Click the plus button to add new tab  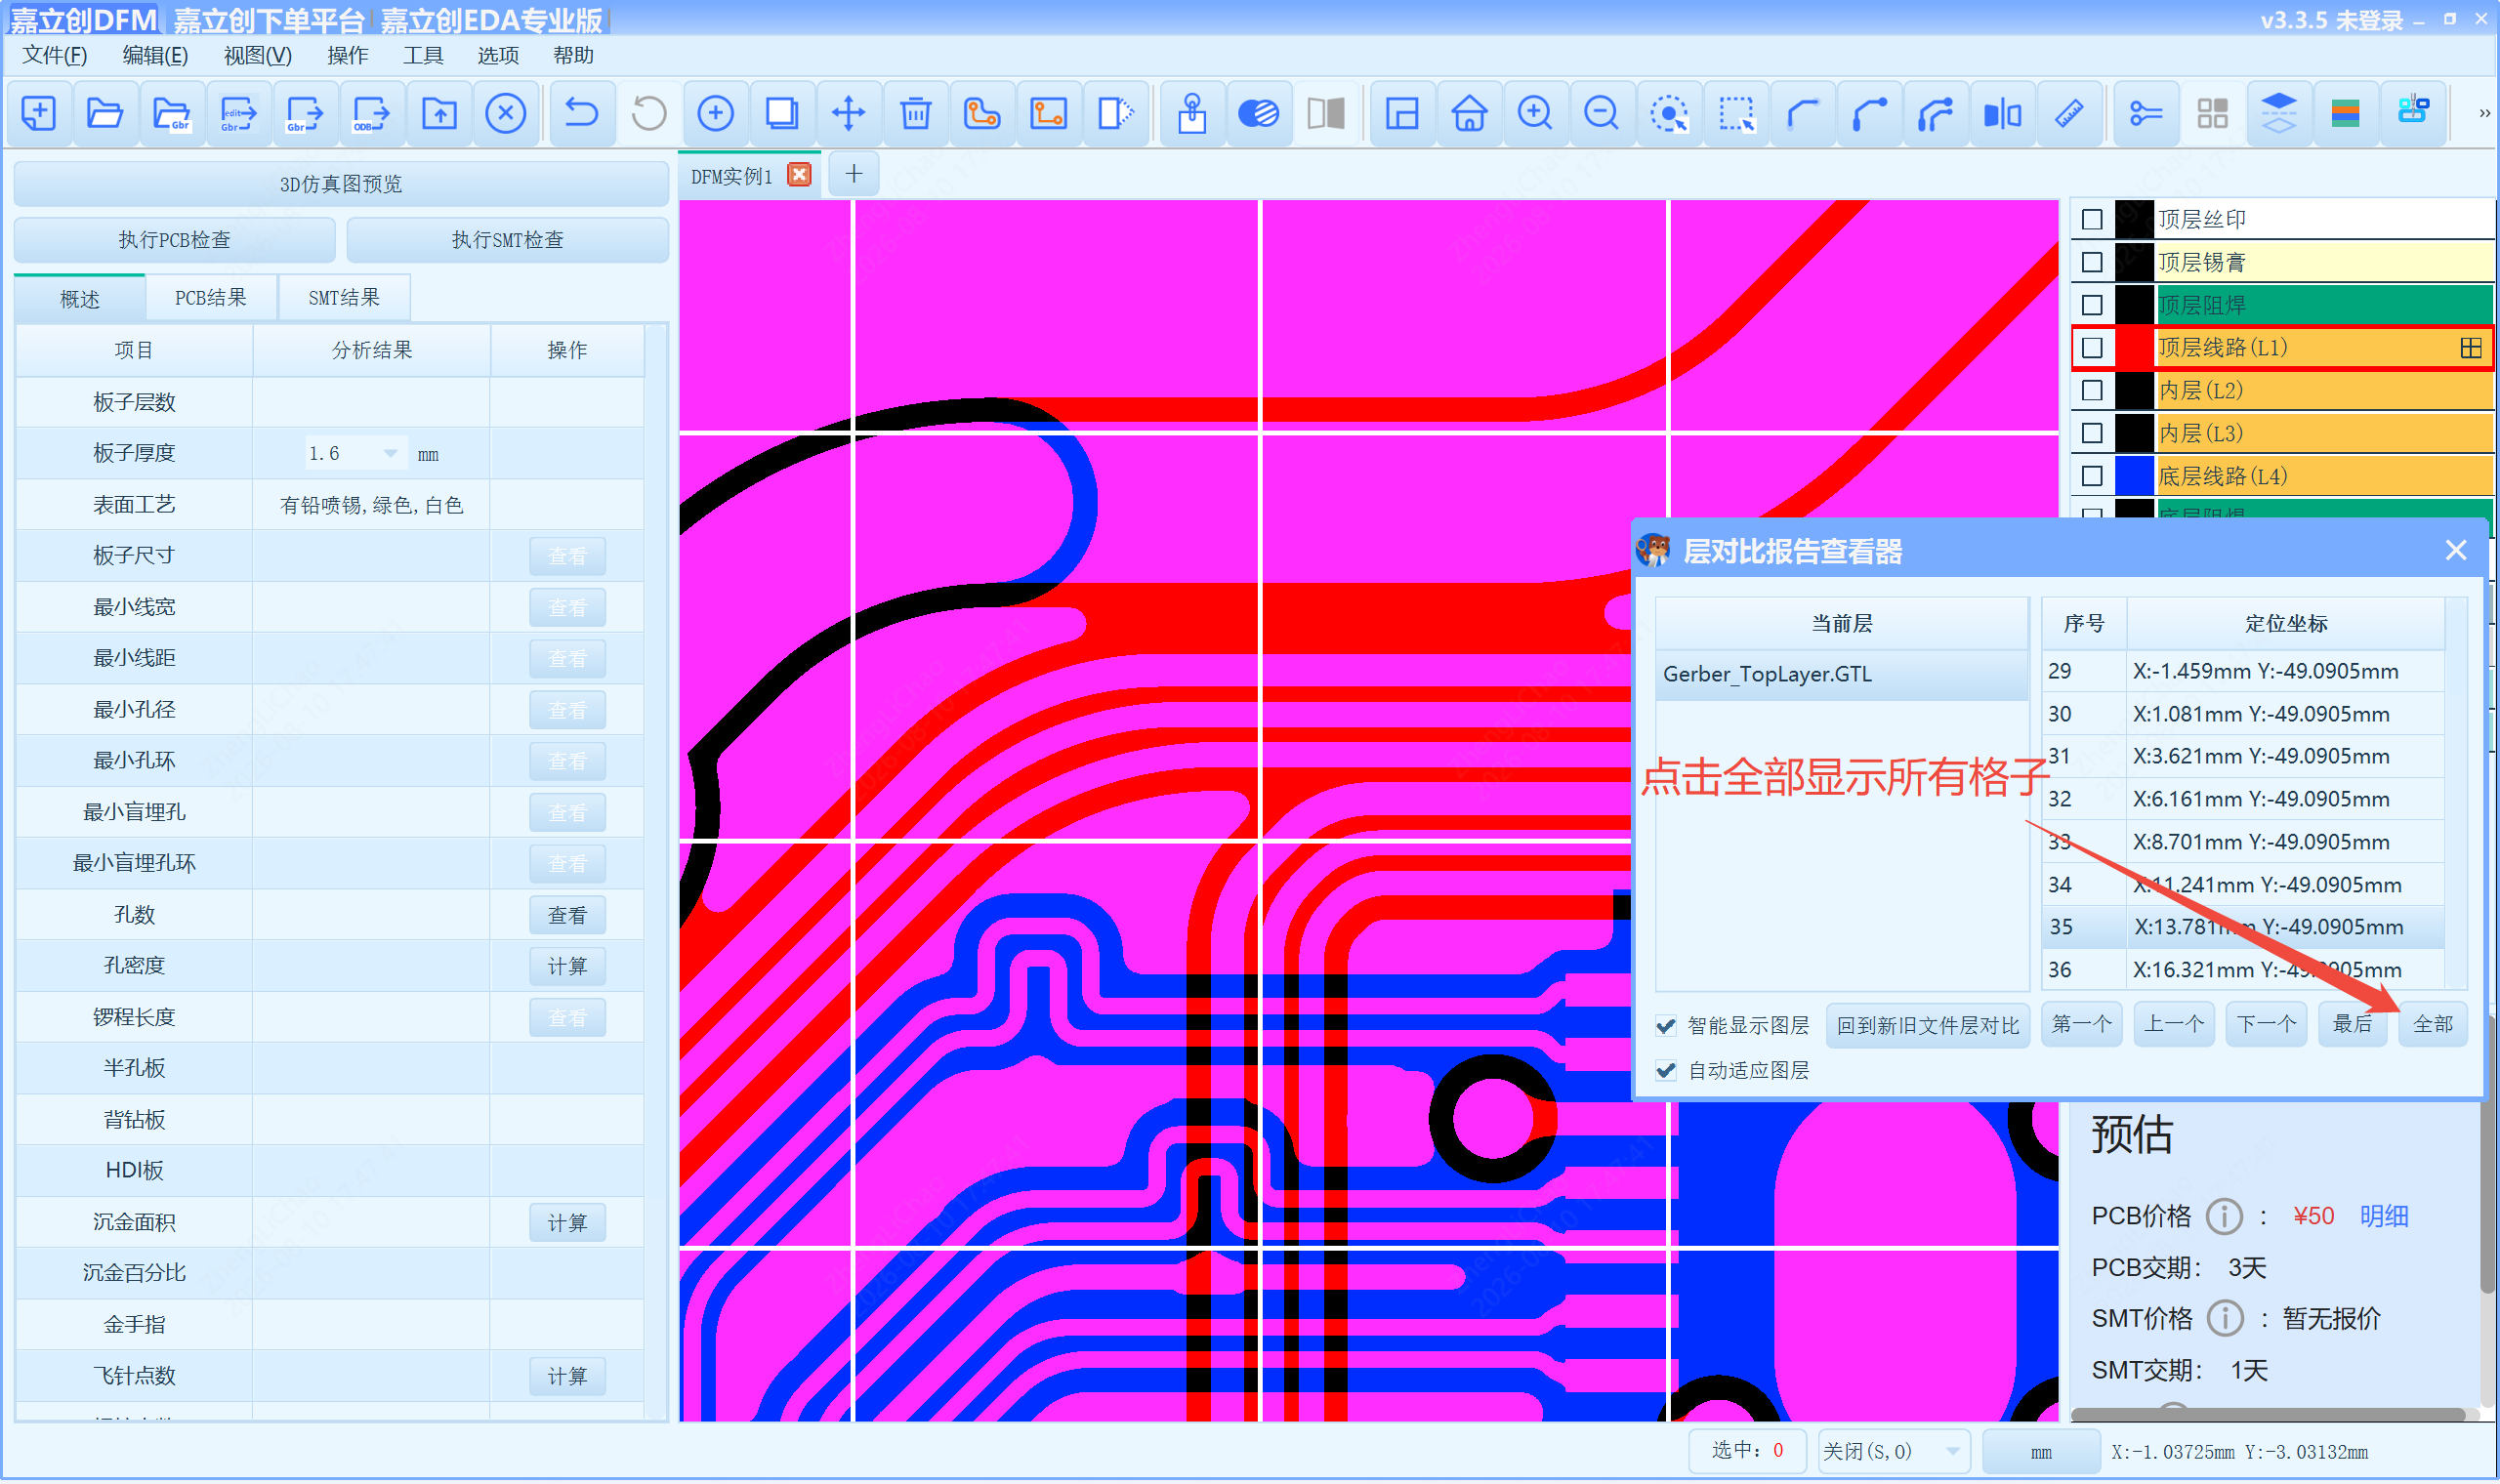[x=853, y=174]
